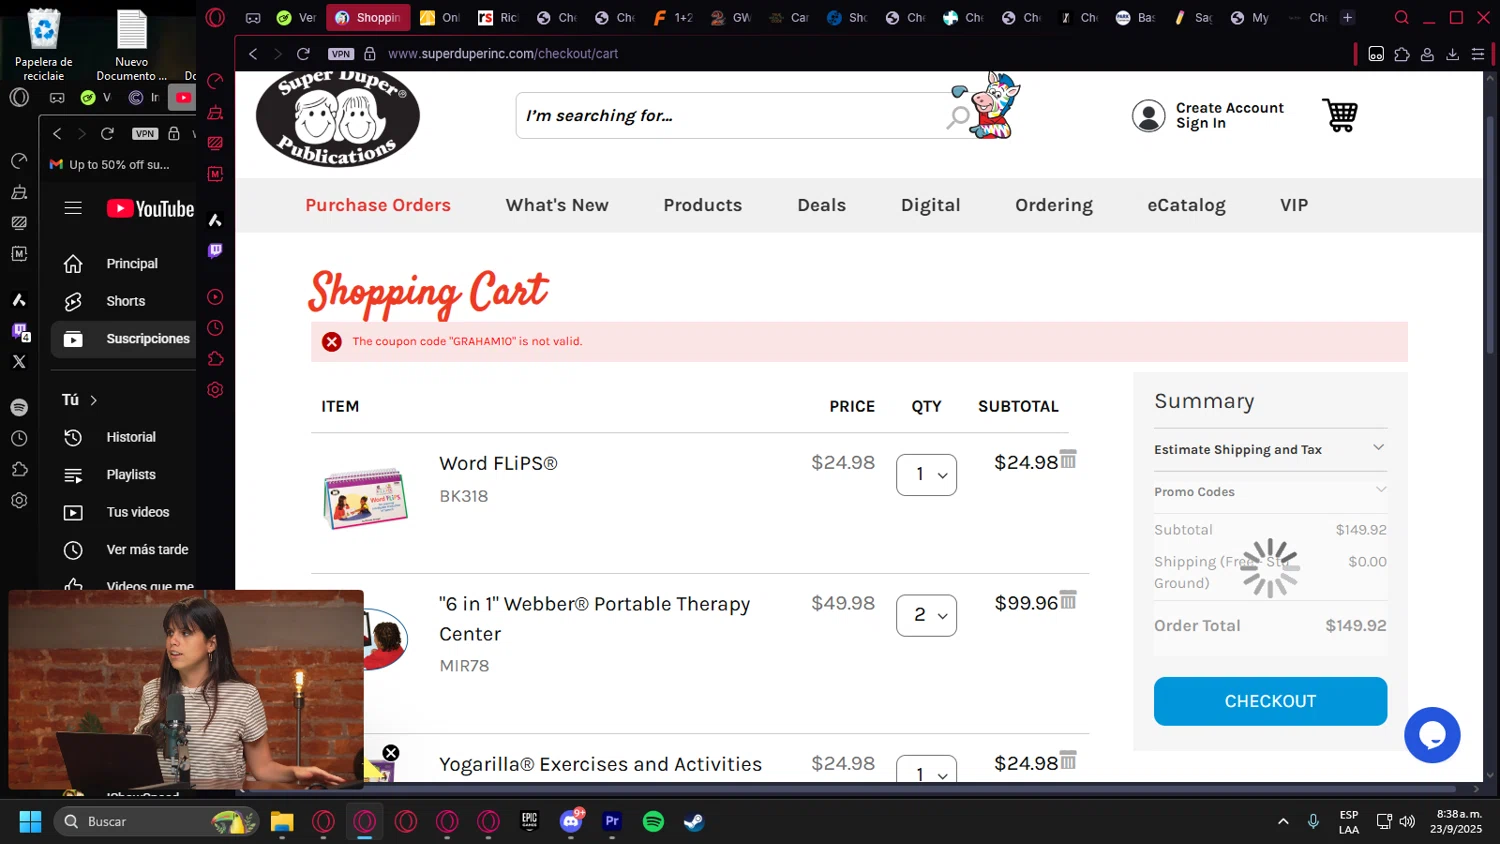Open settings gear in front window sidebar
This screenshot has height=844, width=1500.
pyautogui.click(x=215, y=390)
